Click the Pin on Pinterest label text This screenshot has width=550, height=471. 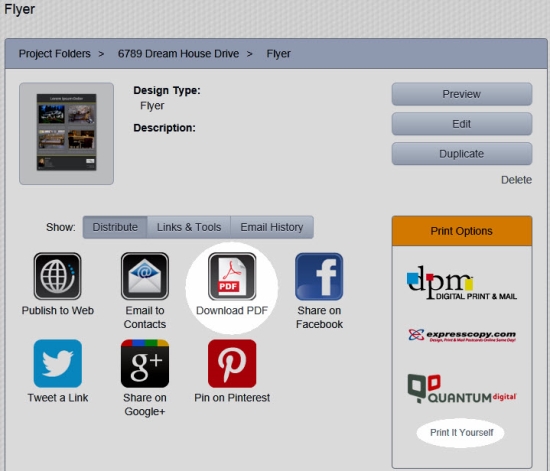232,398
